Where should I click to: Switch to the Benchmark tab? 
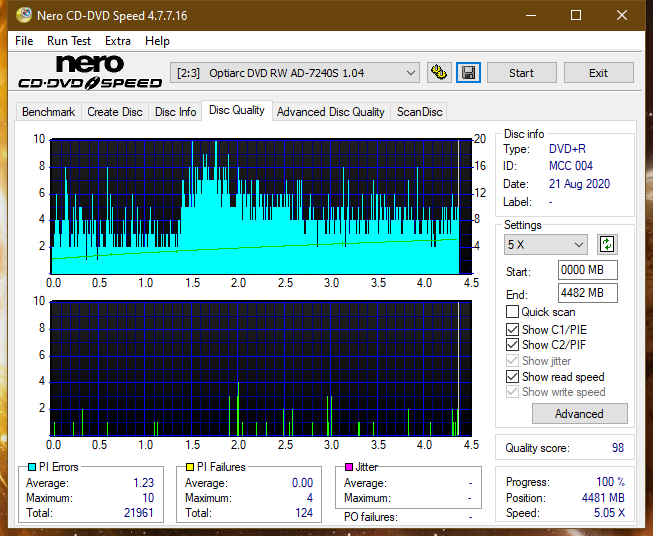[49, 112]
